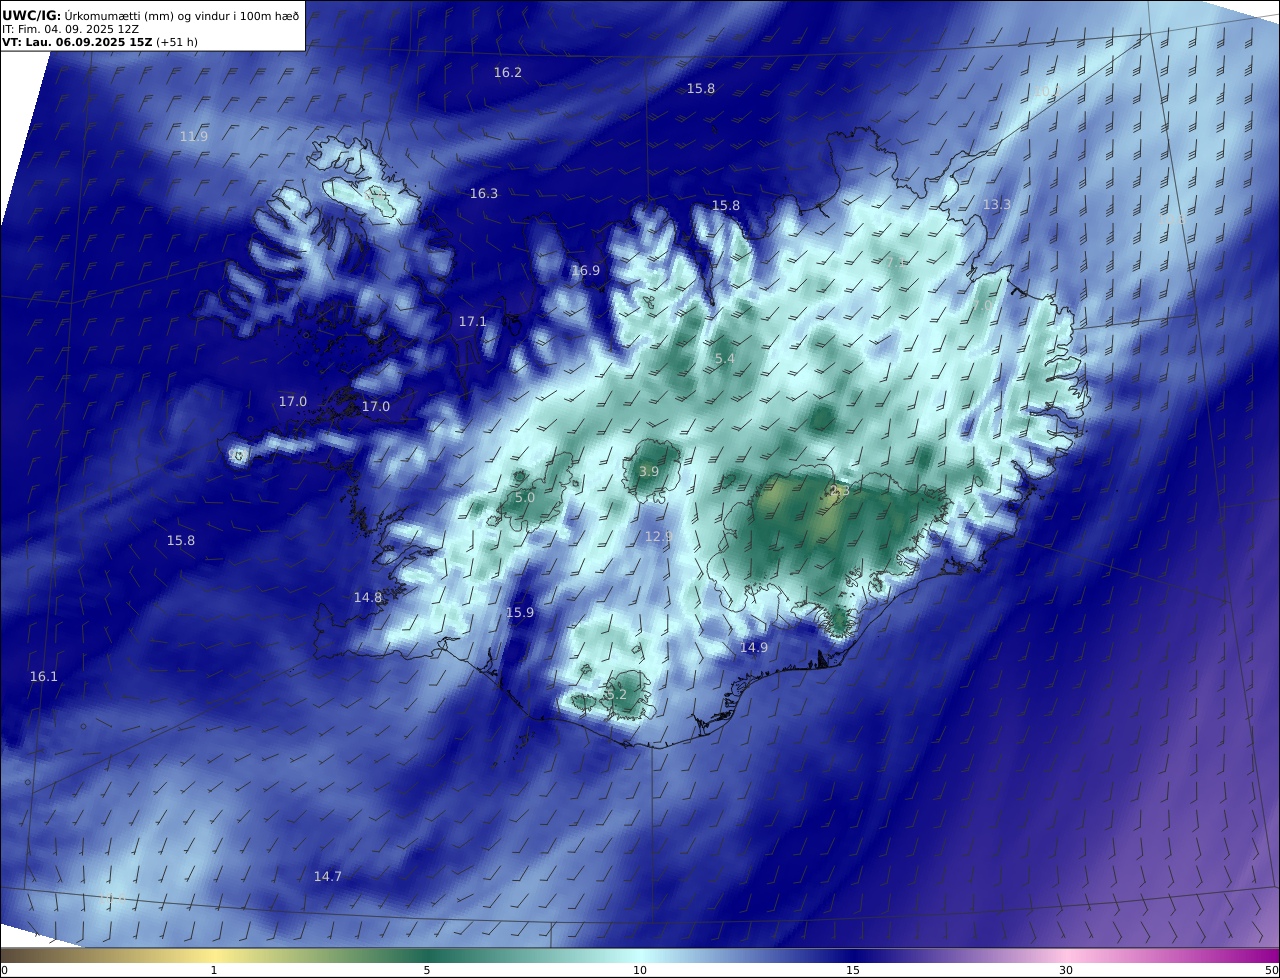
Task: Select the 16.1 value over the ocean
Action: click(x=44, y=677)
